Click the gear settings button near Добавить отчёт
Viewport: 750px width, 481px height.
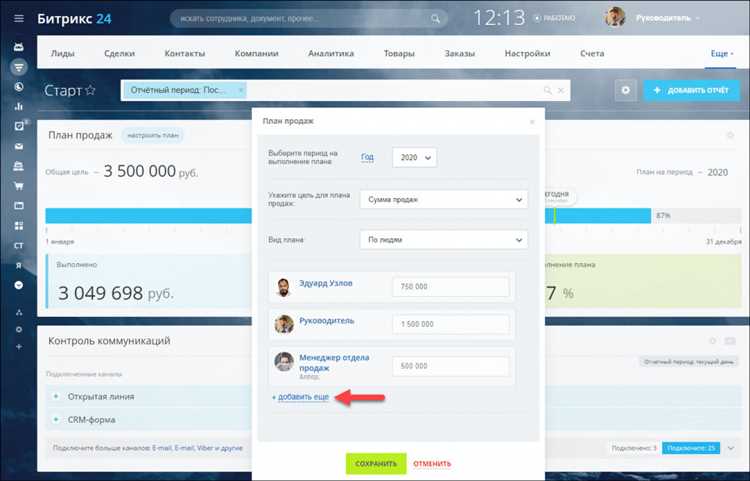coord(625,90)
